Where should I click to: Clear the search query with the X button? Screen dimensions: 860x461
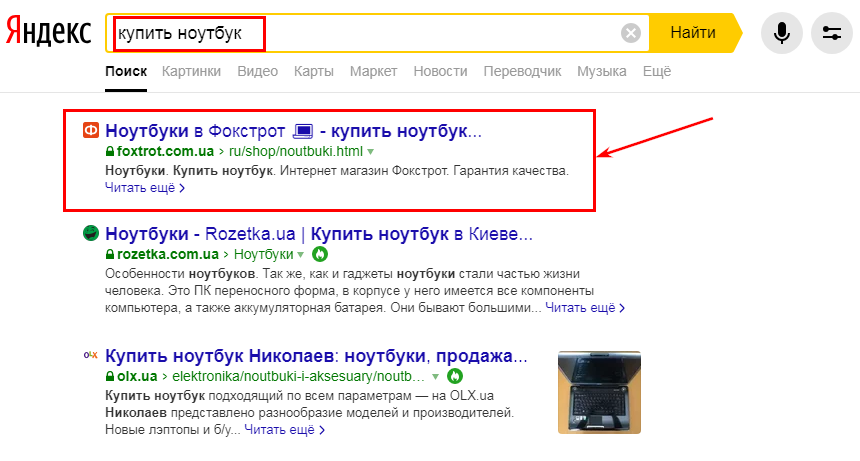[x=631, y=33]
